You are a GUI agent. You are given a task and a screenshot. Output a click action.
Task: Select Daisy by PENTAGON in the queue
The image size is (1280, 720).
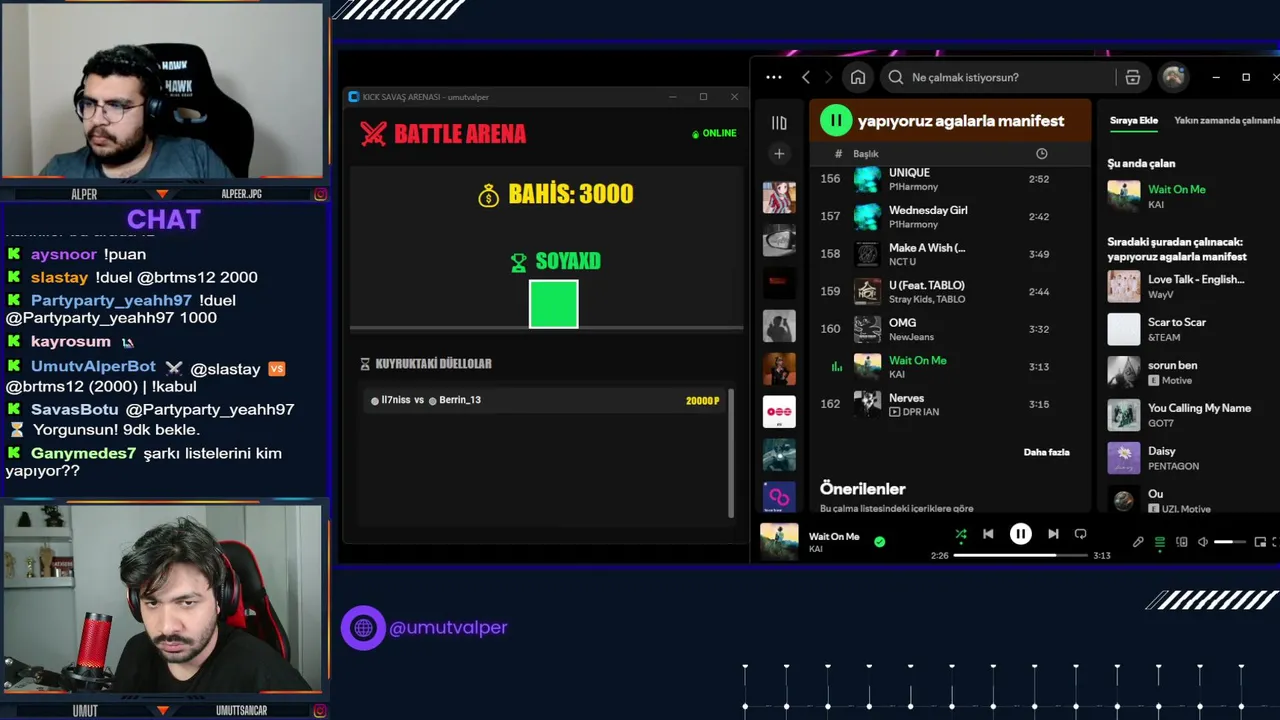(1190, 458)
